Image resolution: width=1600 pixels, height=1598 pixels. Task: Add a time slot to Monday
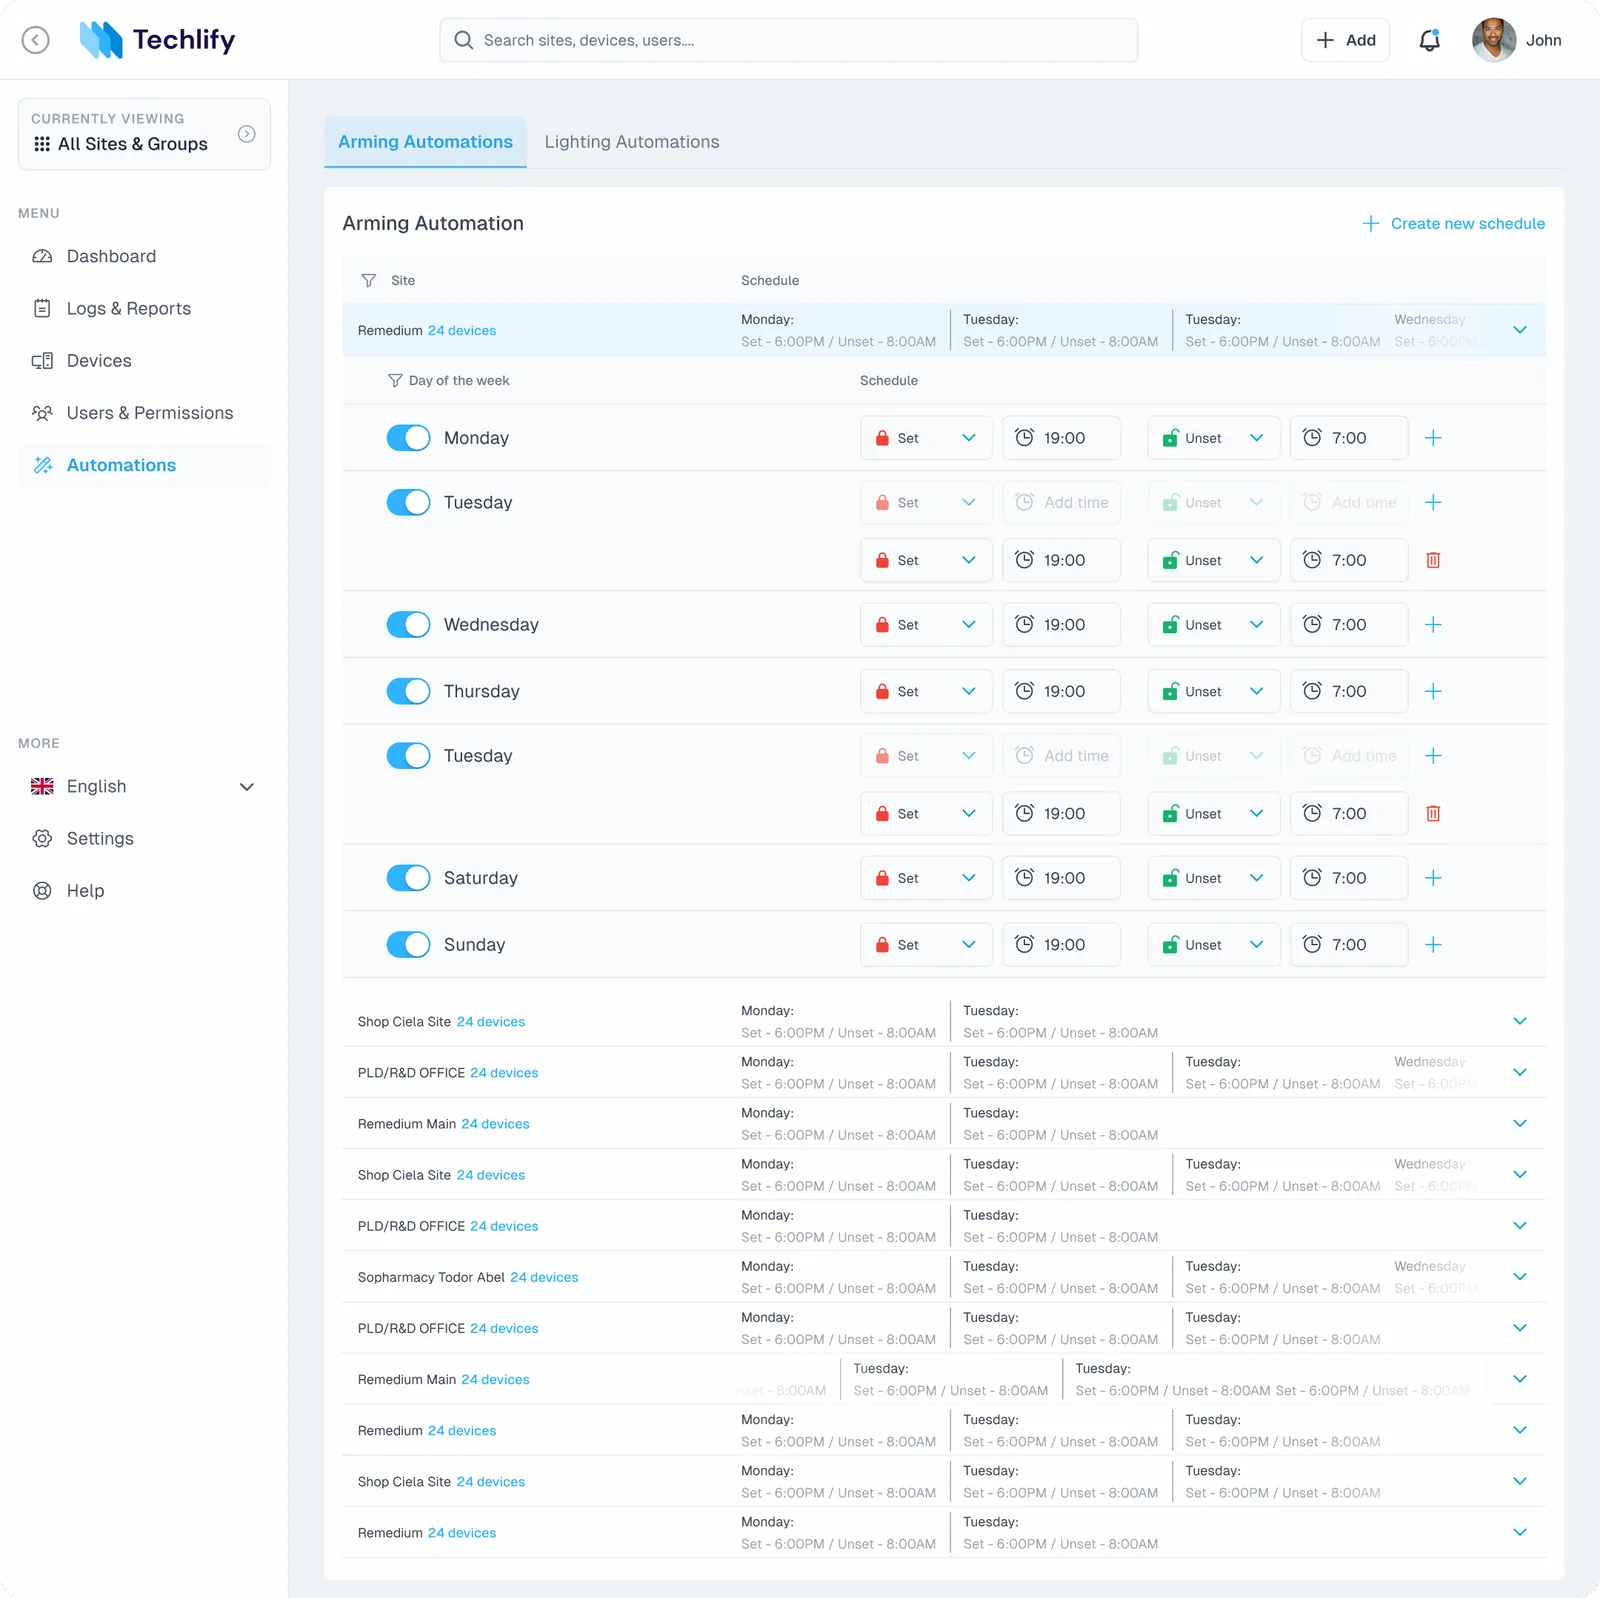pyautogui.click(x=1433, y=438)
